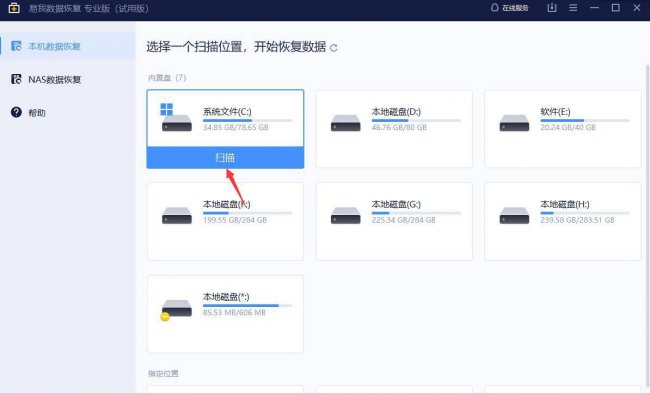Click the 内置盘 (7) section label
650x393 pixels.
click(x=167, y=78)
